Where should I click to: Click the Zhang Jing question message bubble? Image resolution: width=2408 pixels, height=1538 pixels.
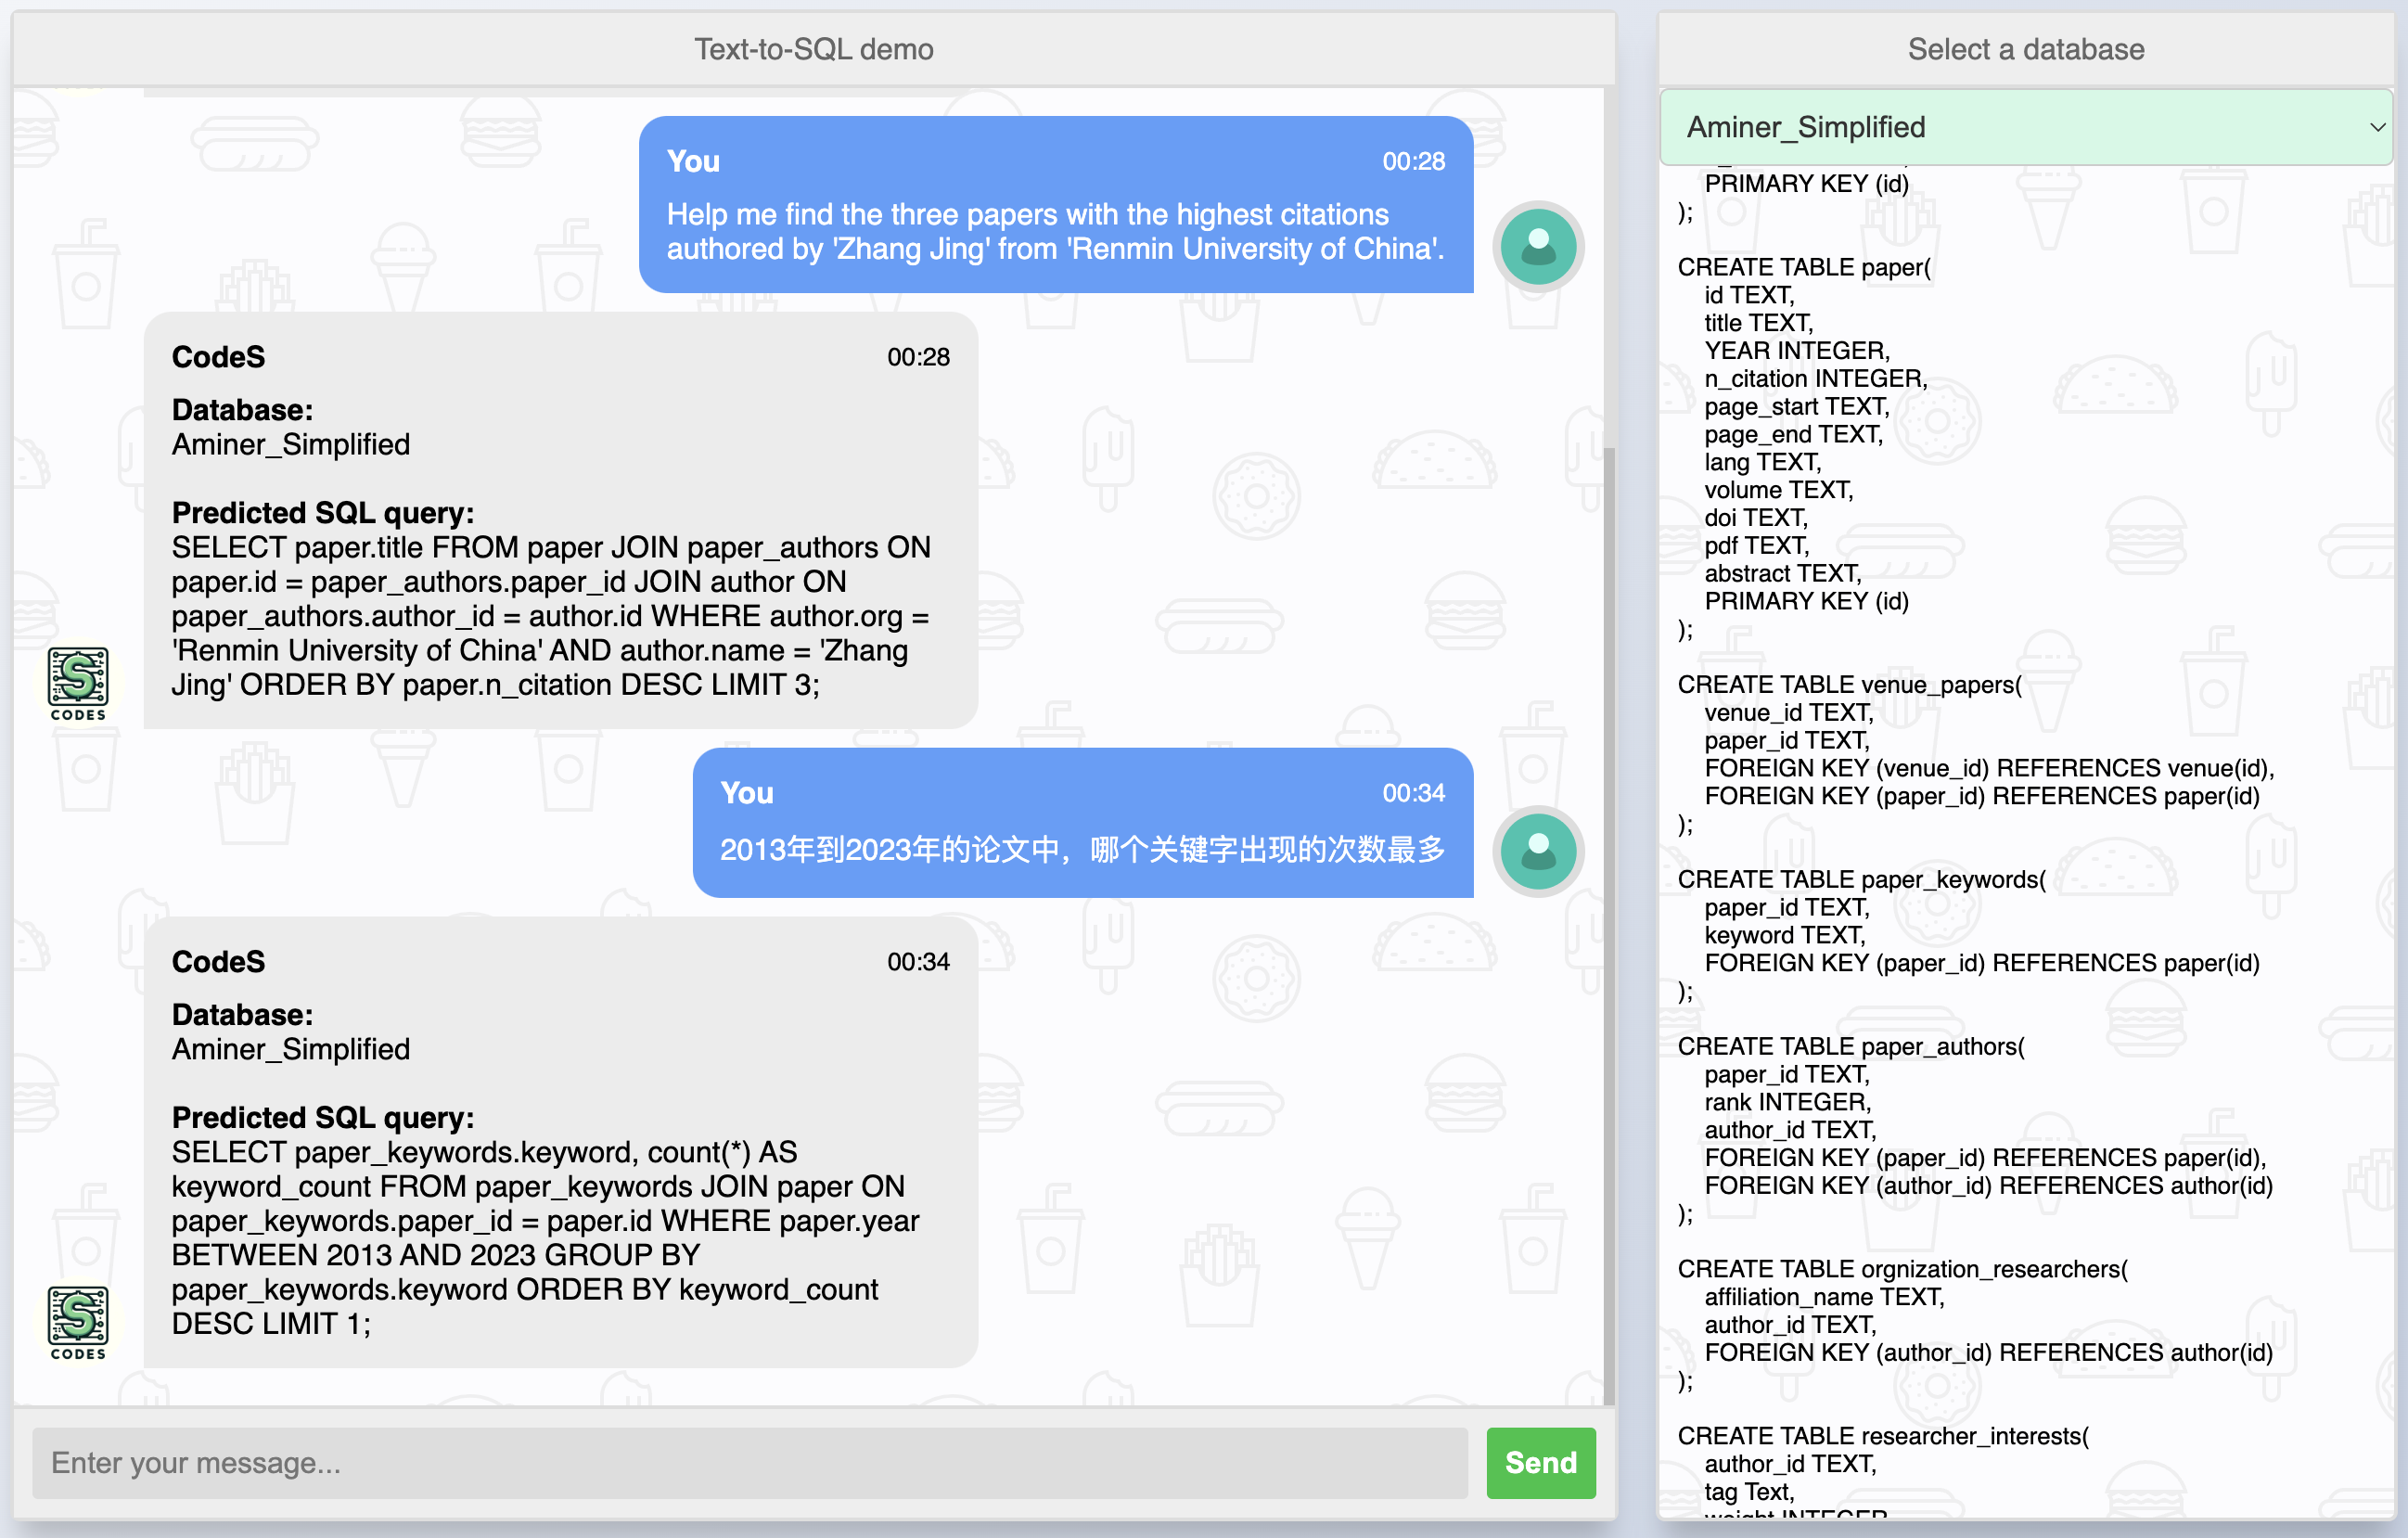pos(1055,231)
